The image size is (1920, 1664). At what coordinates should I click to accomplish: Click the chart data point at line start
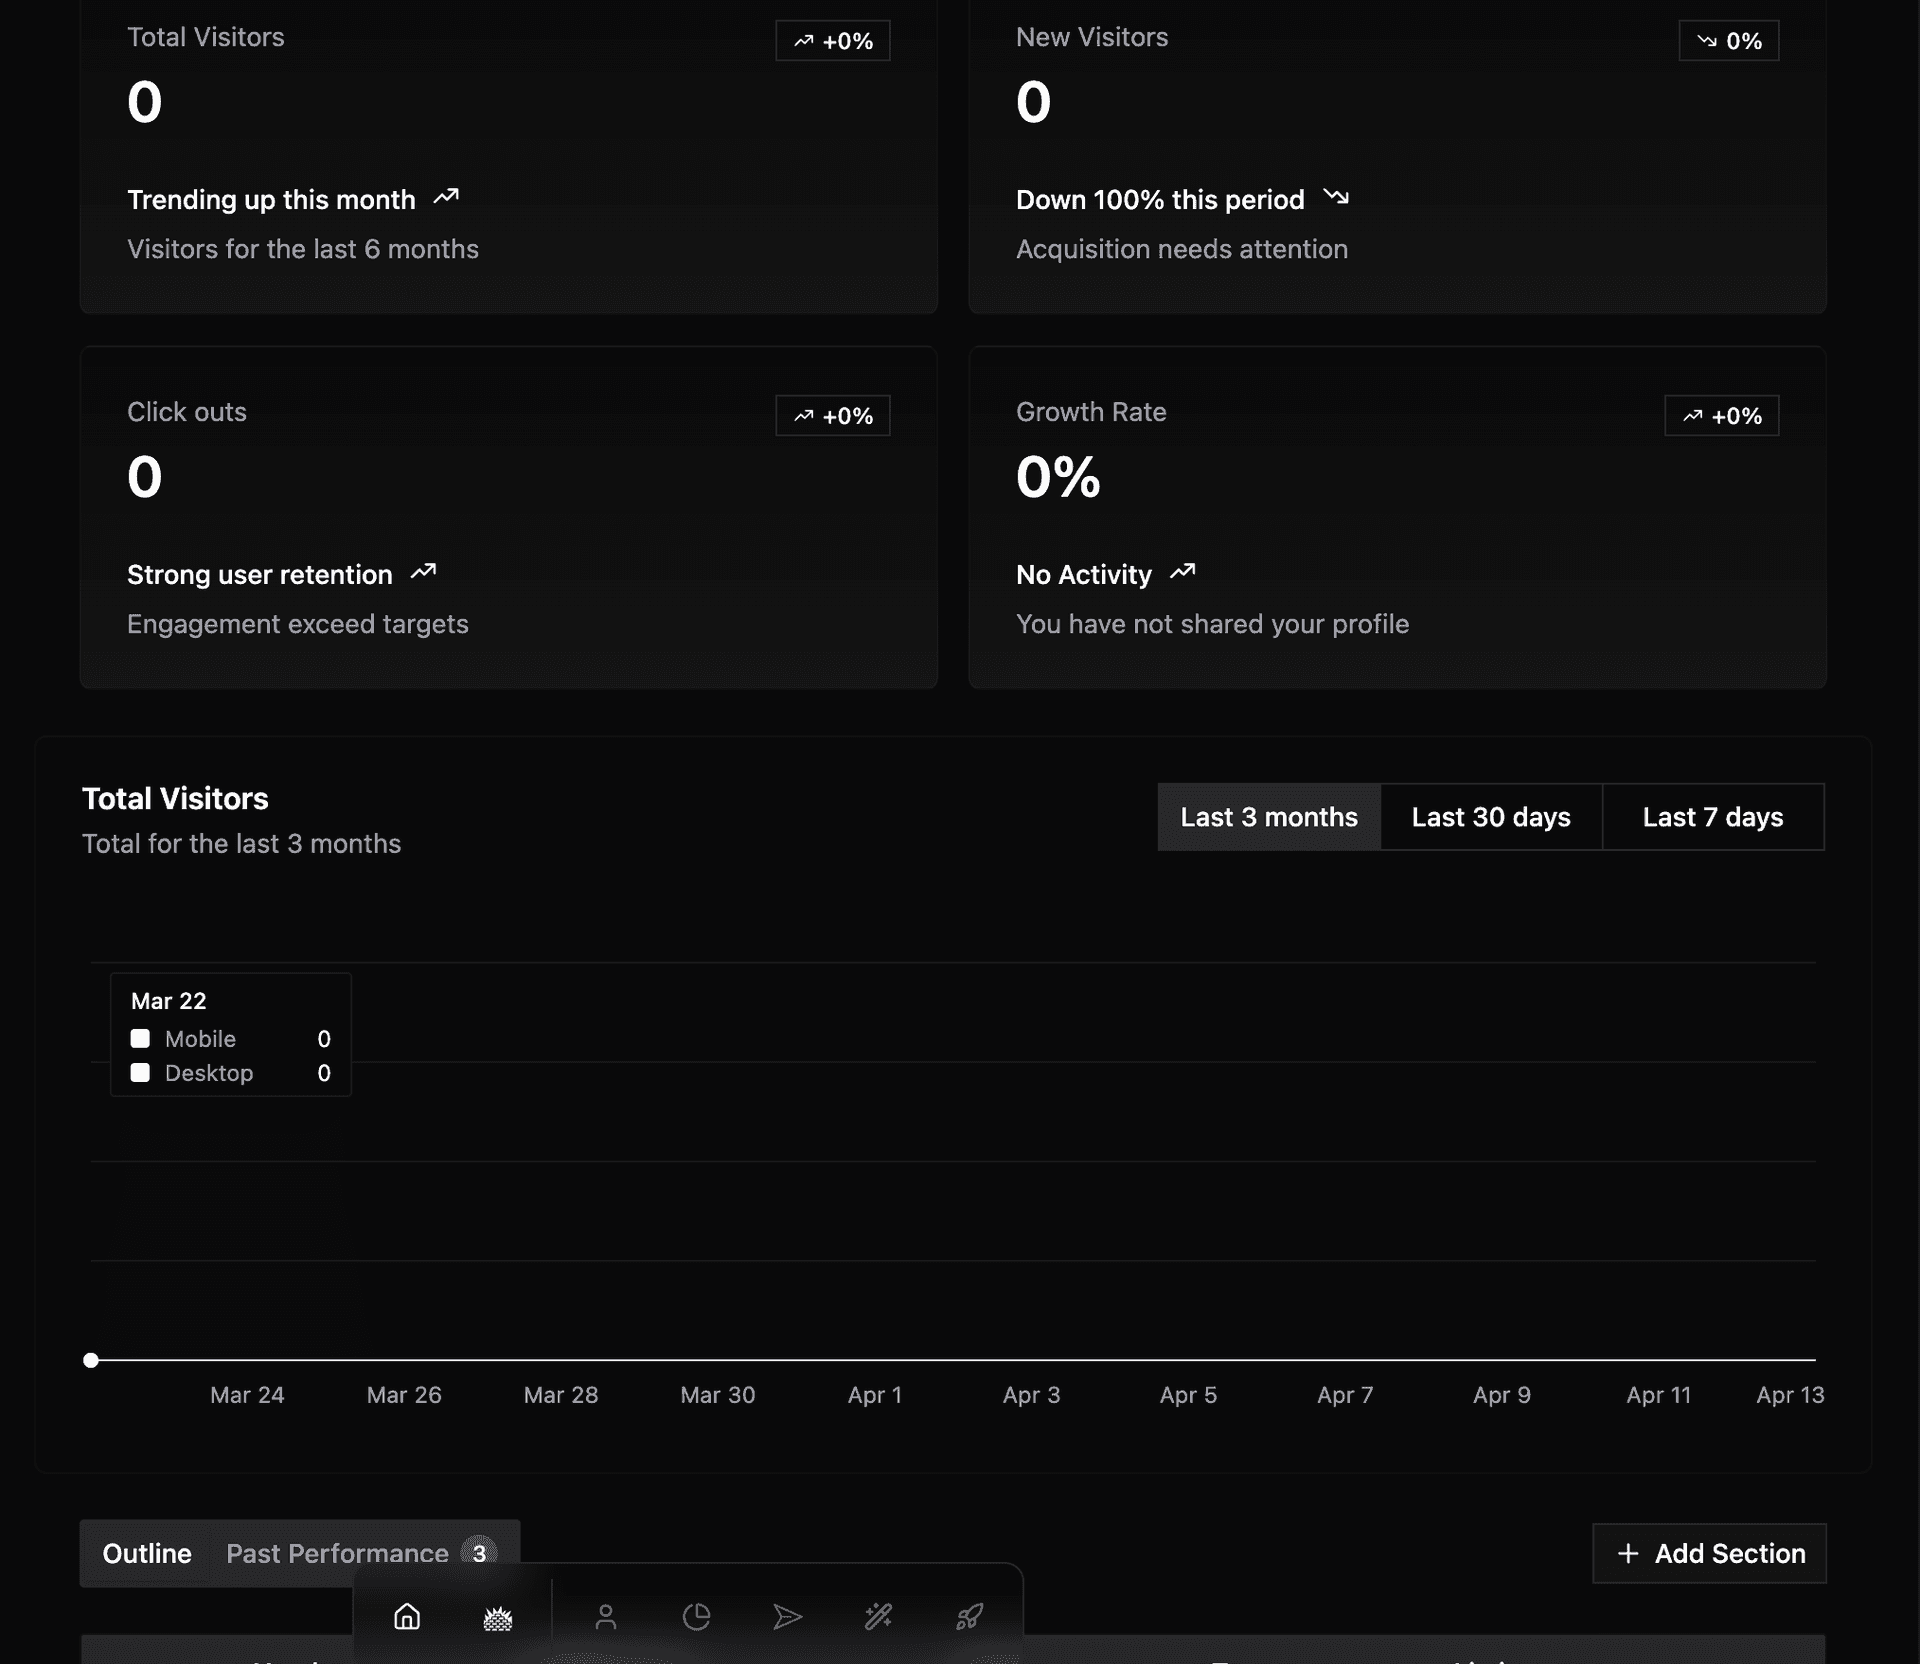[x=91, y=1360]
